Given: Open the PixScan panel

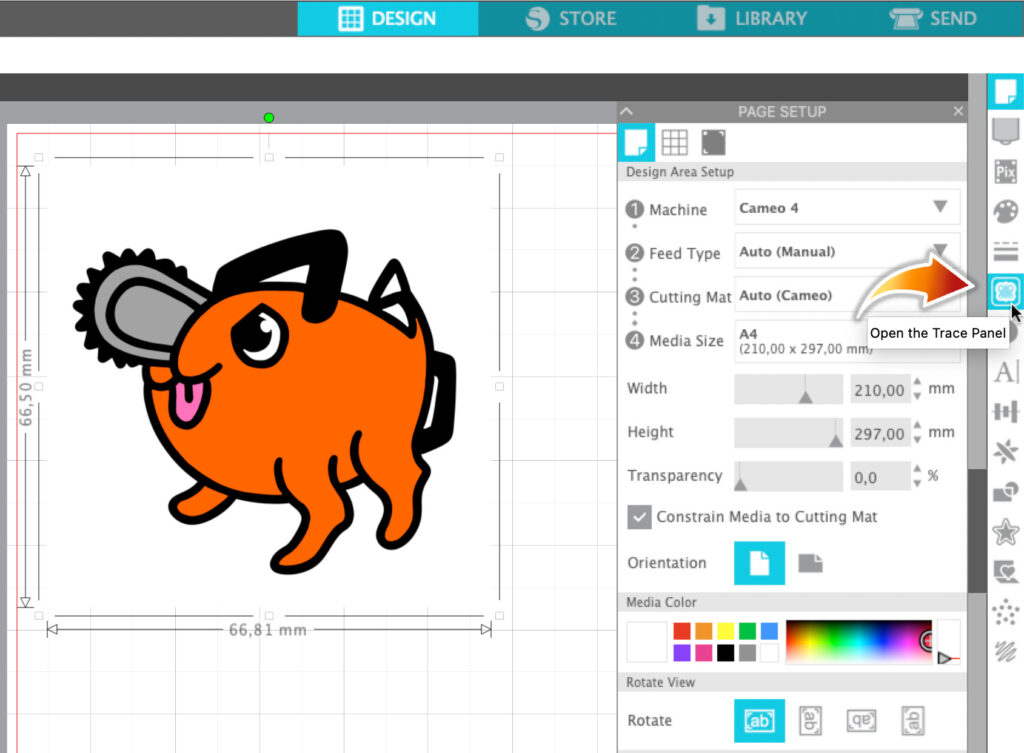Looking at the screenshot, I should [x=1006, y=171].
